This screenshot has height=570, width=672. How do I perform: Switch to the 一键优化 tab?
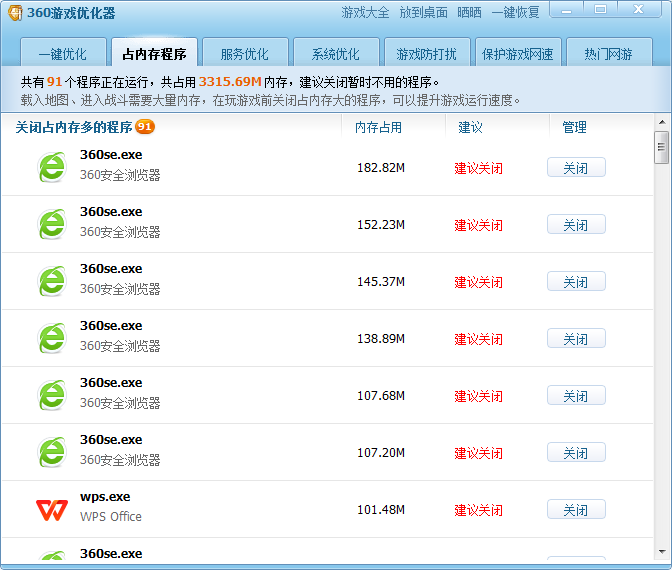[62, 54]
